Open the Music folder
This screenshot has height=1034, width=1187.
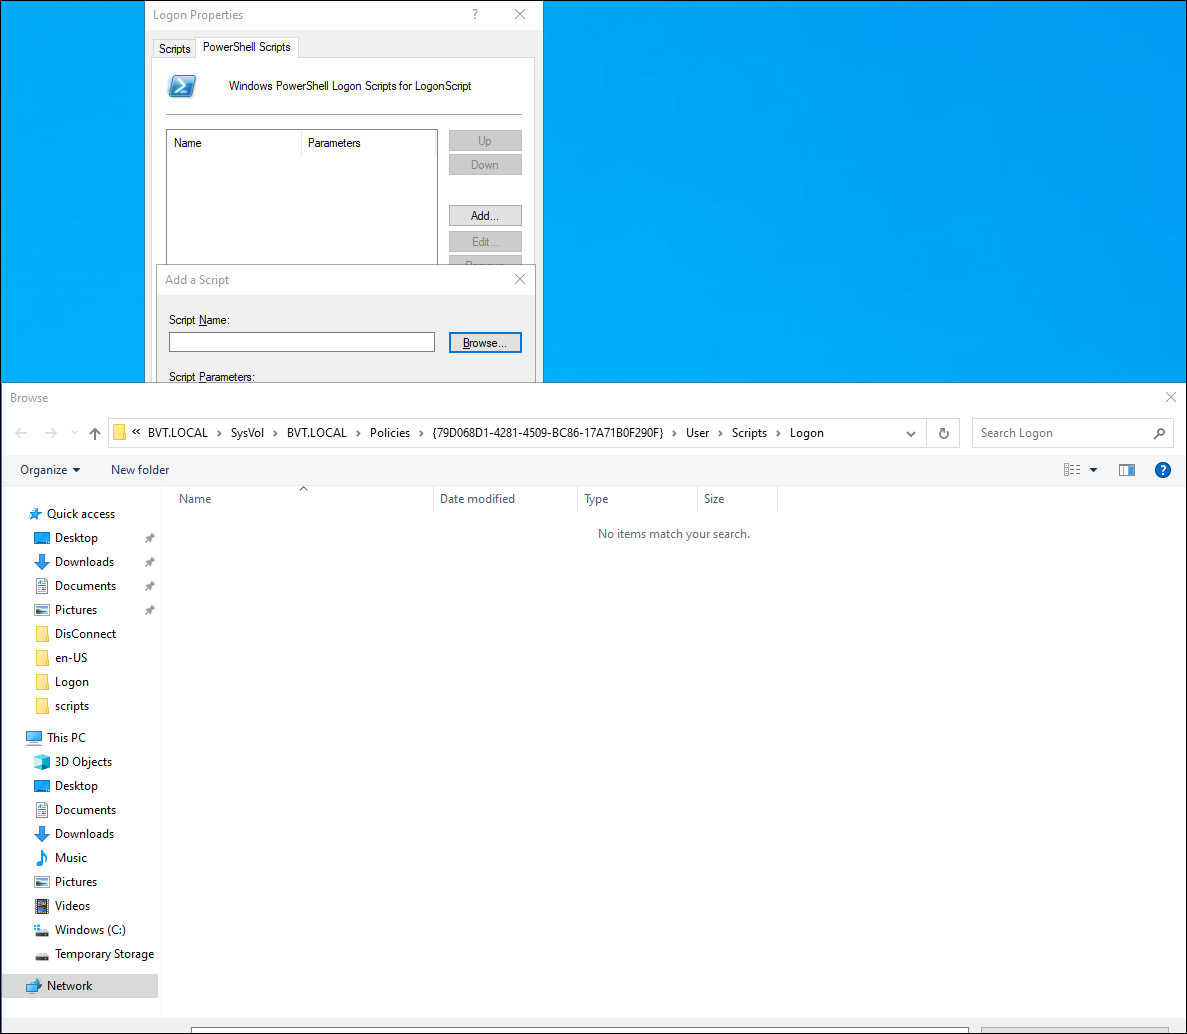(x=70, y=858)
